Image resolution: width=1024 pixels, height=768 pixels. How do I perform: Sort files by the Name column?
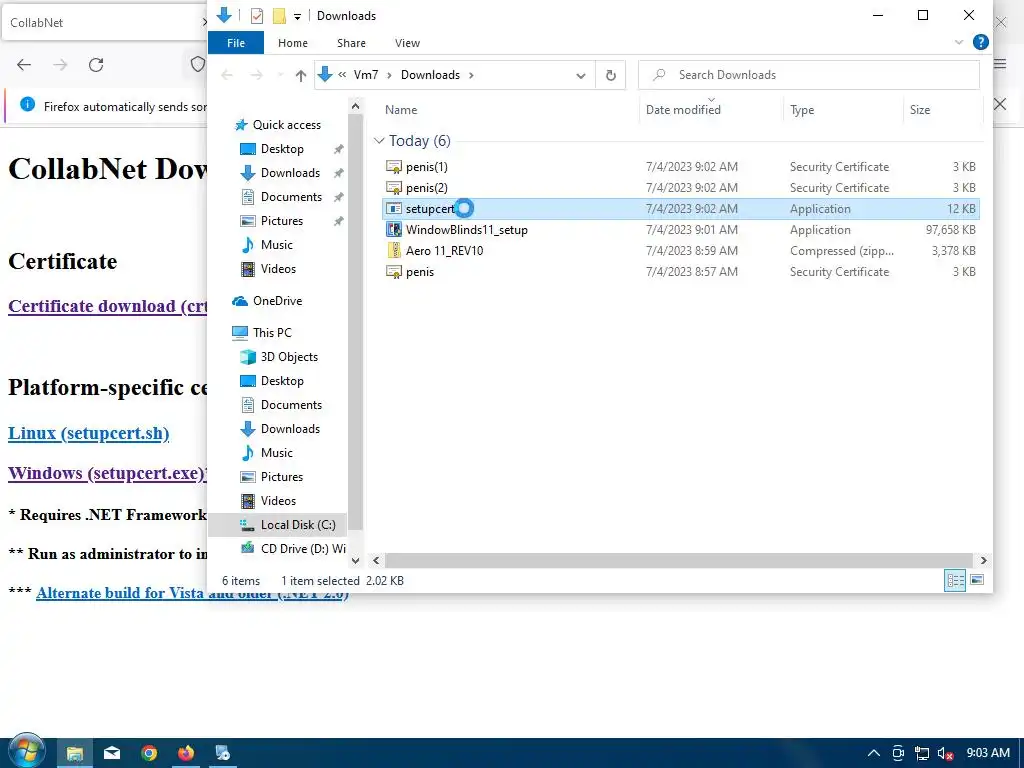tap(401, 110)
